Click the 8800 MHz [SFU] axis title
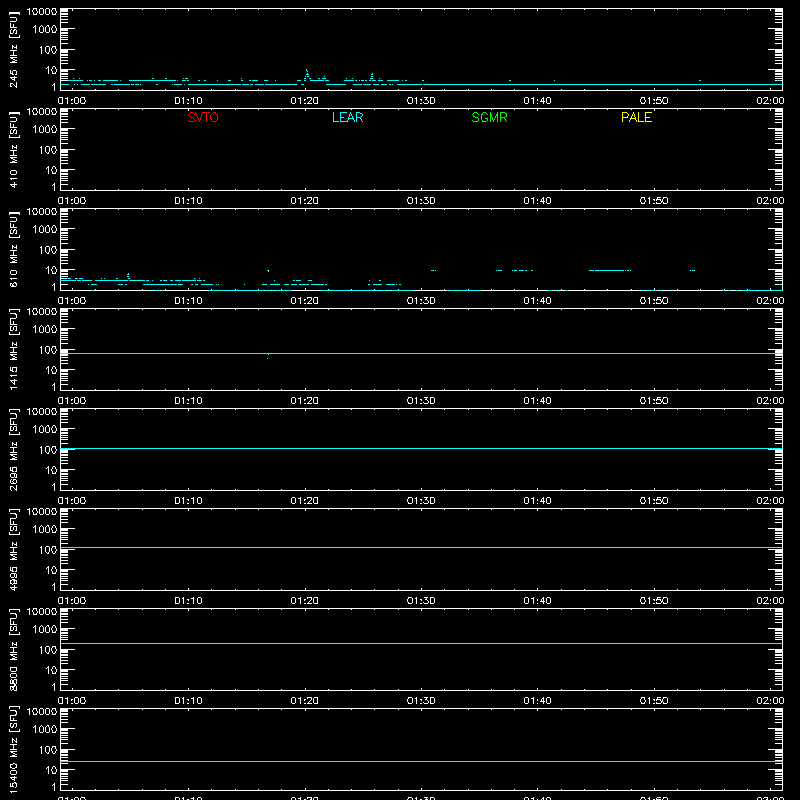This screenshot has height=800, width=800. (14, 649)
